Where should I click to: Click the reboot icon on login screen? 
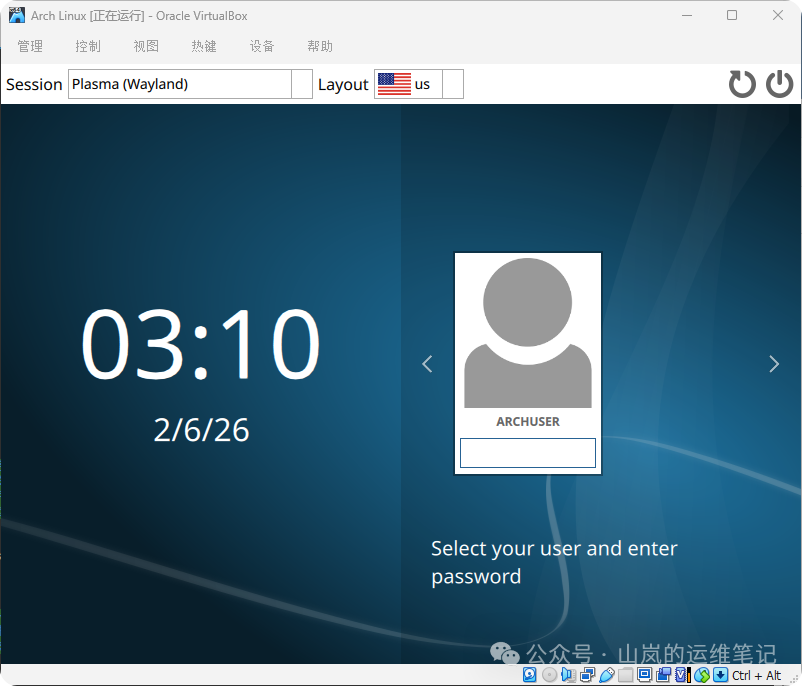click(x=742, y=84)
